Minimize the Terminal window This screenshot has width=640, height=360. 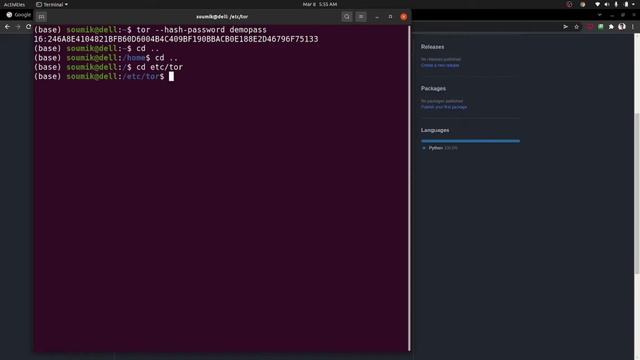(377, 17)
